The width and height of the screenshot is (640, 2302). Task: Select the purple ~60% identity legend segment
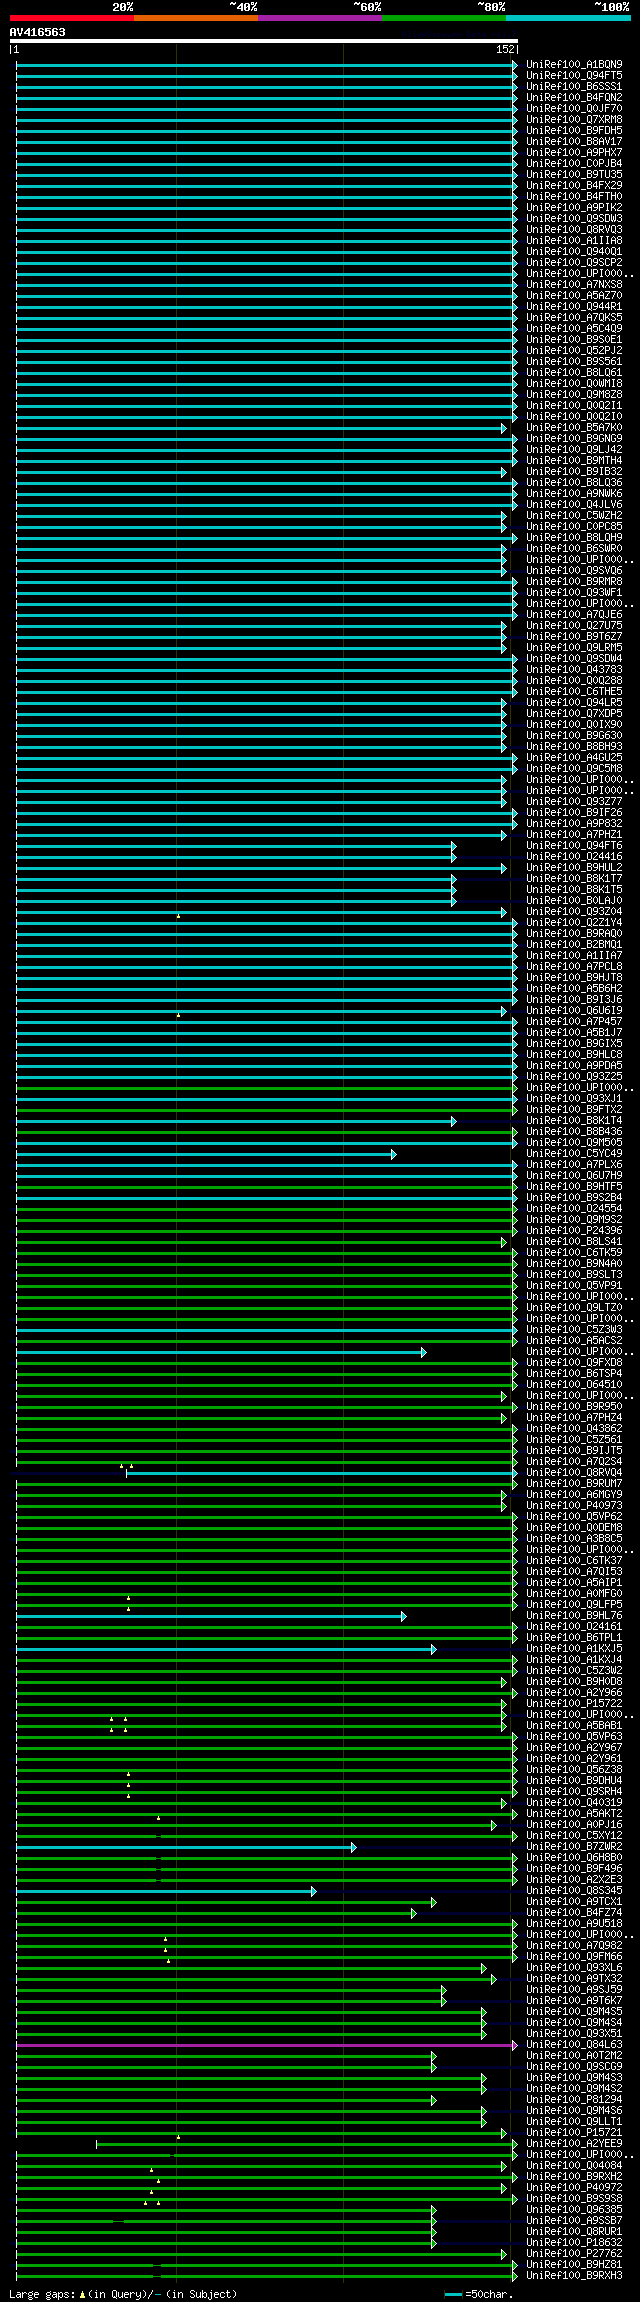coord(319,18)
